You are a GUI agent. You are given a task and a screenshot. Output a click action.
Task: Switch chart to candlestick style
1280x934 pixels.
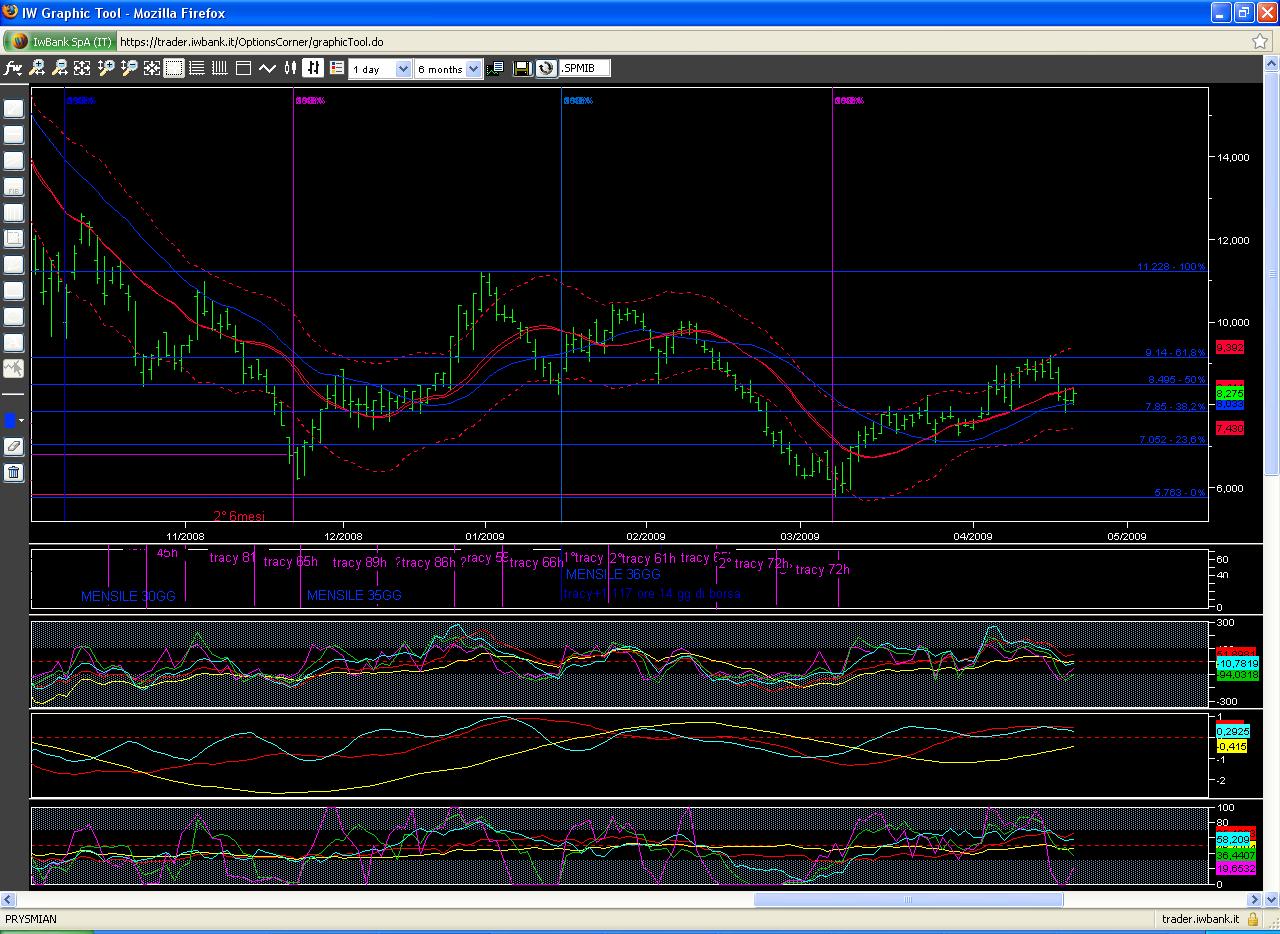click(290, 68)
